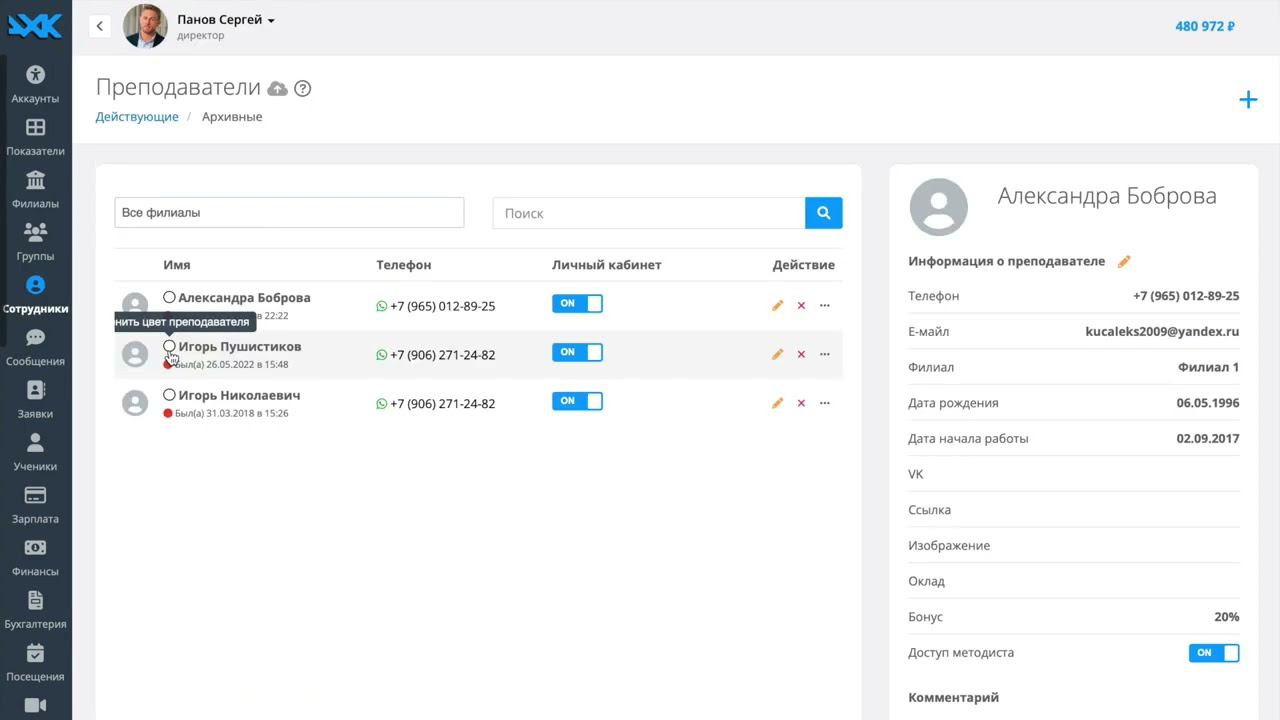Open the 480 972 ₽ balance link
Screen dimensions: 1280x720
click(x=1205, y=26)
